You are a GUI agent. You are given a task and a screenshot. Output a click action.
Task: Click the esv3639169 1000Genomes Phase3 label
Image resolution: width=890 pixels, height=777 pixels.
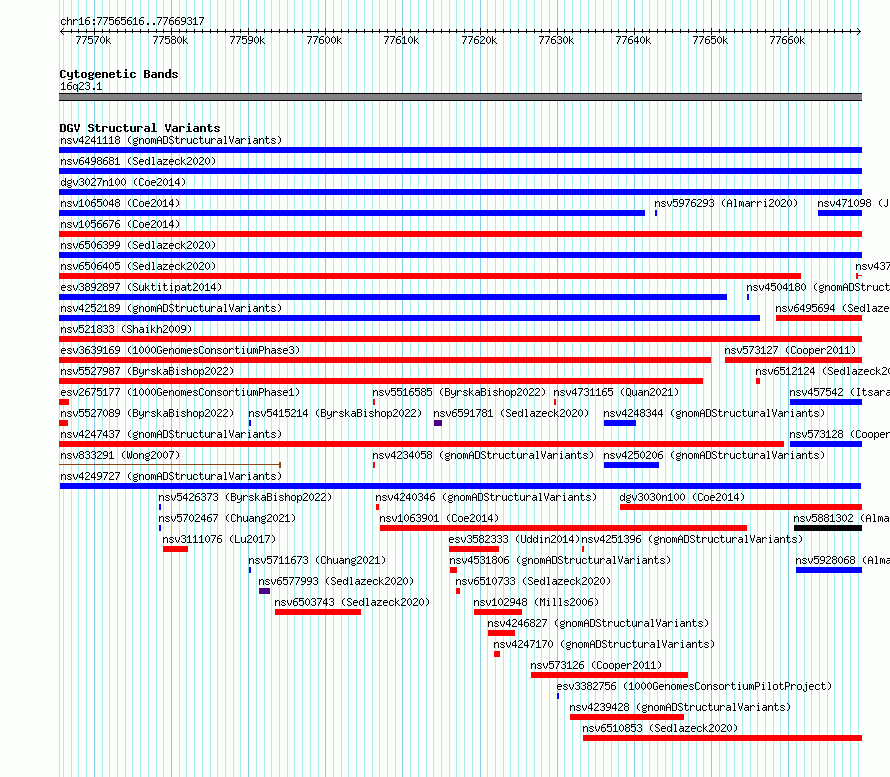(180, 350)
